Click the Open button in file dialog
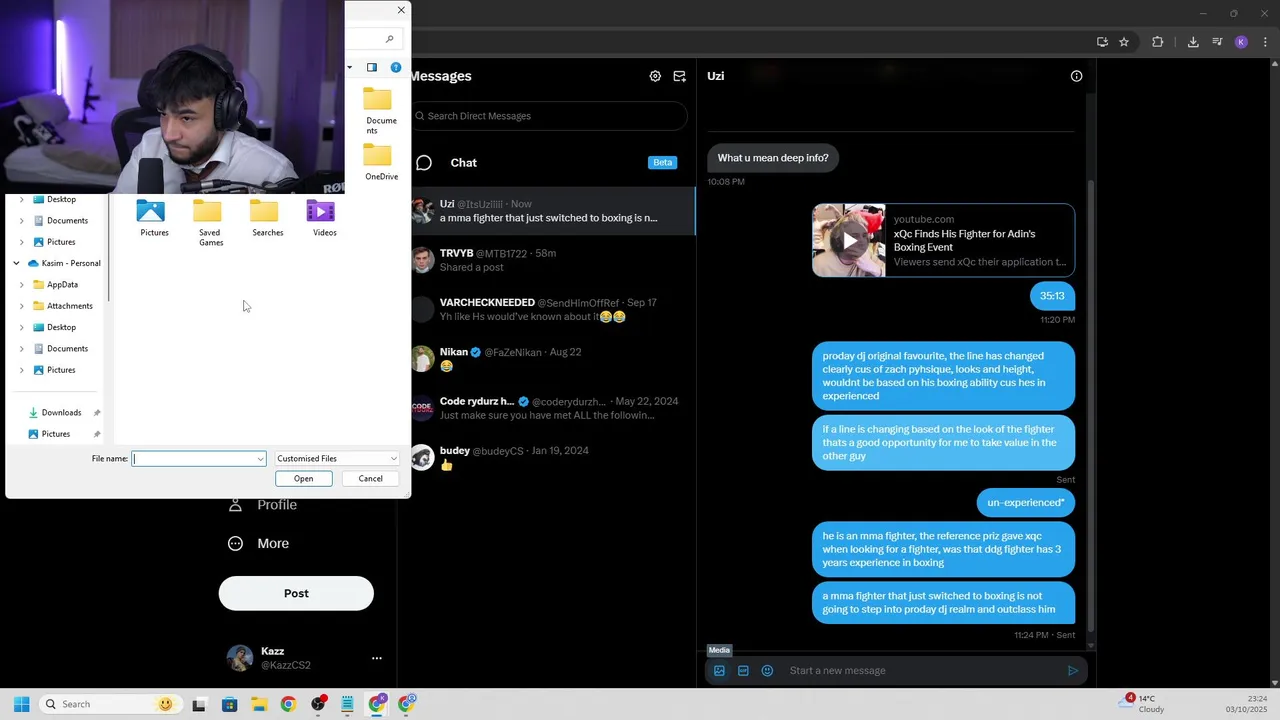 [x=303, y=479]
